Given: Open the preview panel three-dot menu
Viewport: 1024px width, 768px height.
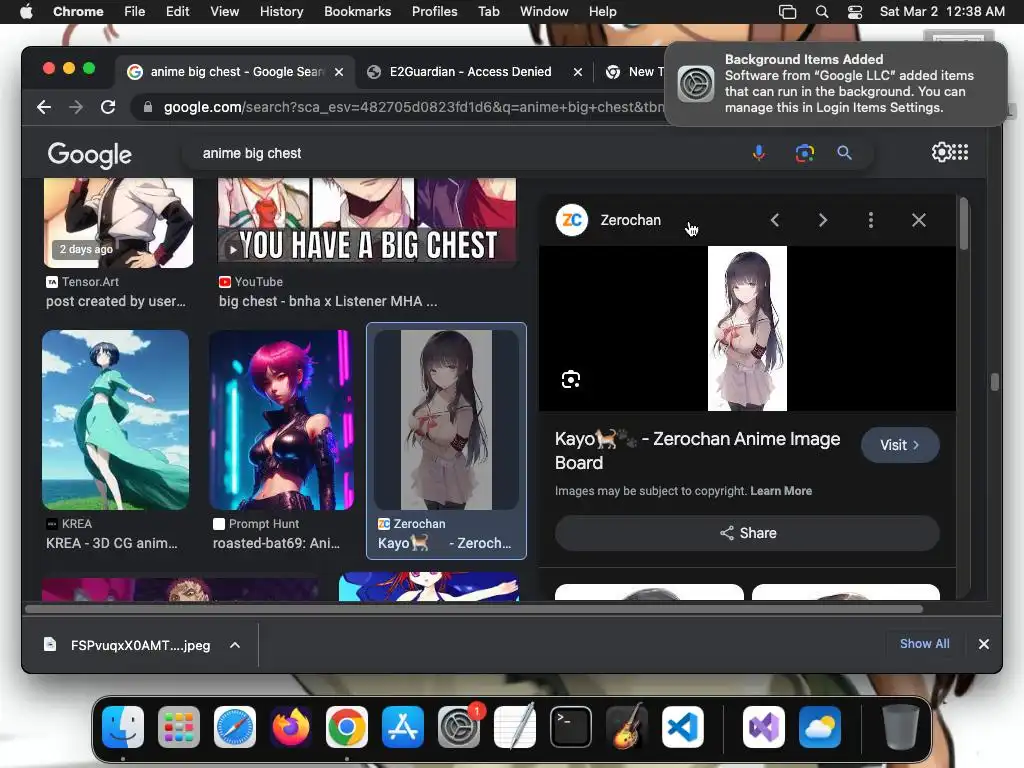Looking at the screenshot, I should coord(871,220).
